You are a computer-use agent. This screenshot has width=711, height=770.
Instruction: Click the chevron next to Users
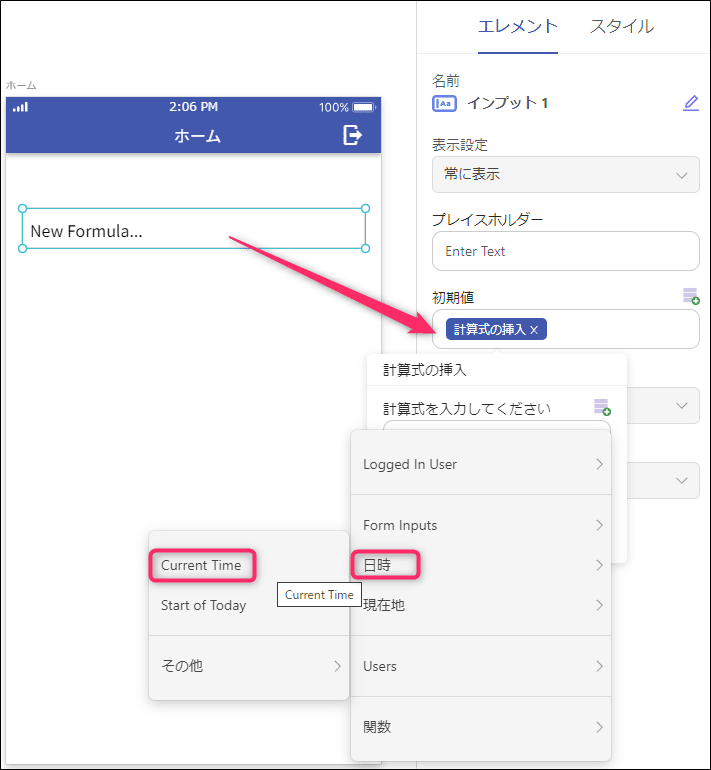coord(600,666)
